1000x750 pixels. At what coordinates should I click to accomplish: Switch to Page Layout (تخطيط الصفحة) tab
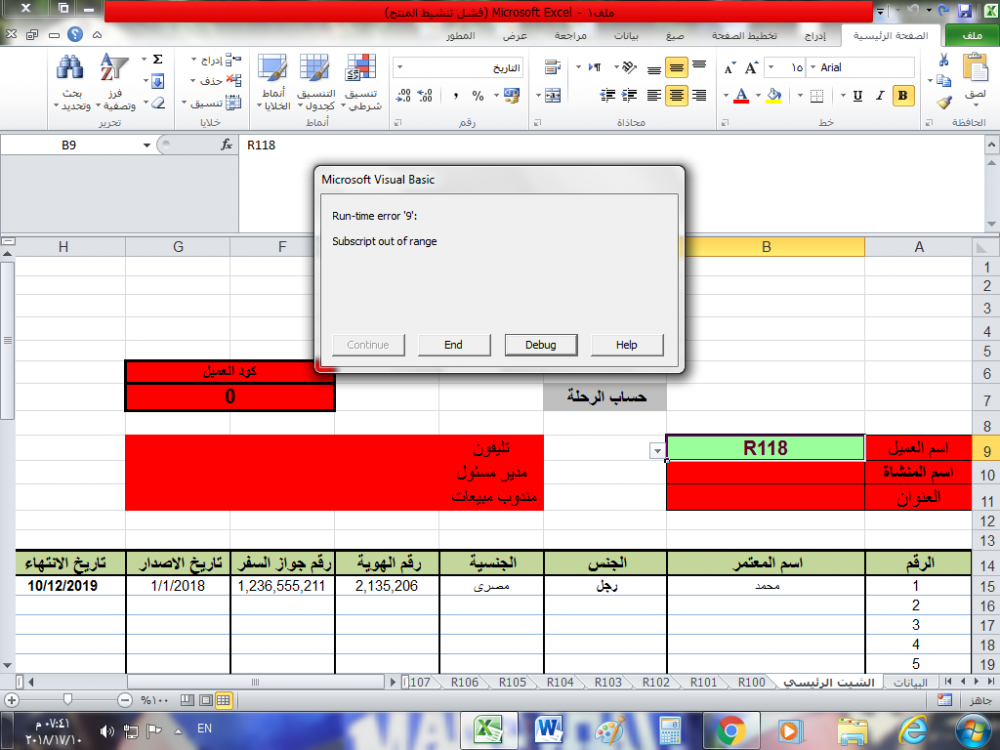click(x=744, y=36)
